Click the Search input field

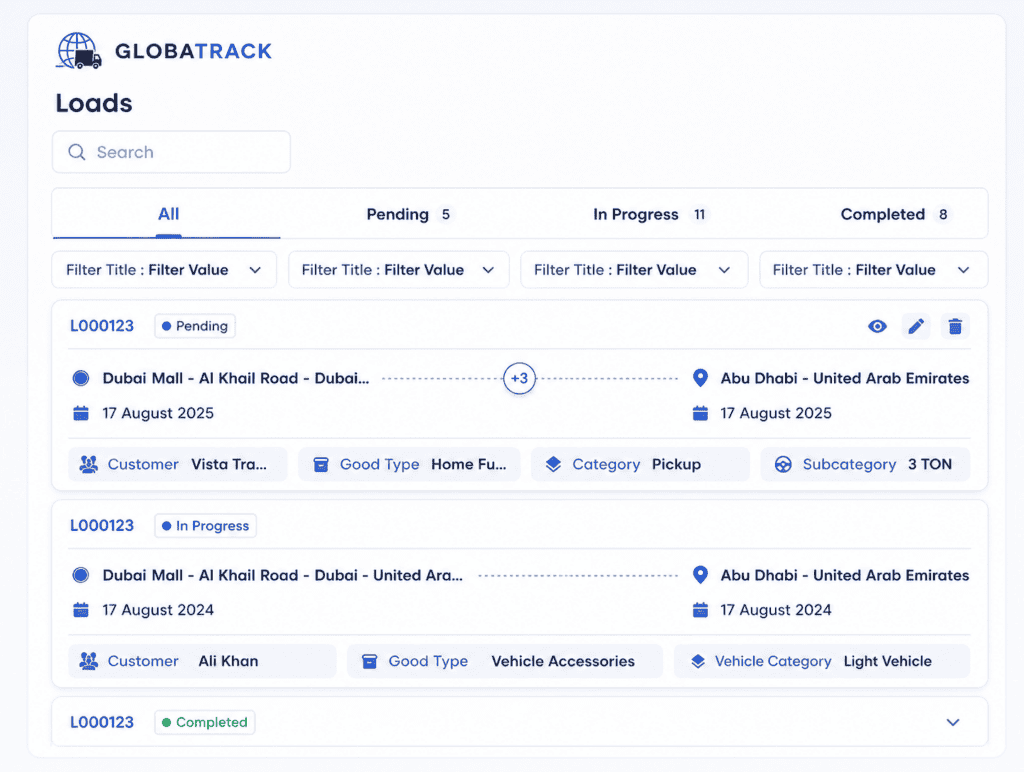(x=171, y=152)
